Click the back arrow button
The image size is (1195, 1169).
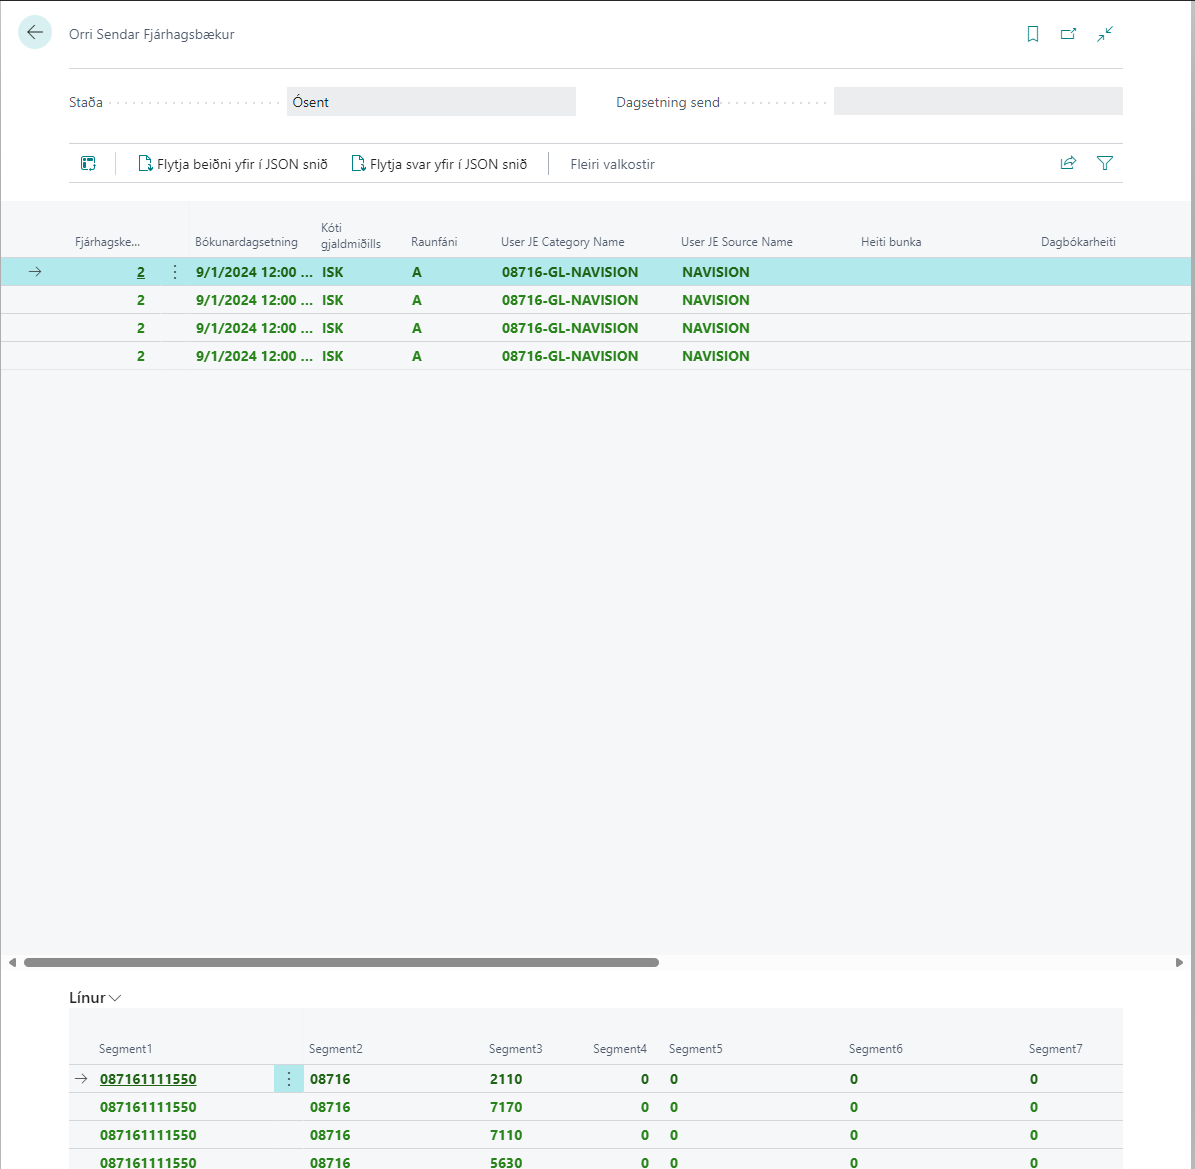(35, 33)
